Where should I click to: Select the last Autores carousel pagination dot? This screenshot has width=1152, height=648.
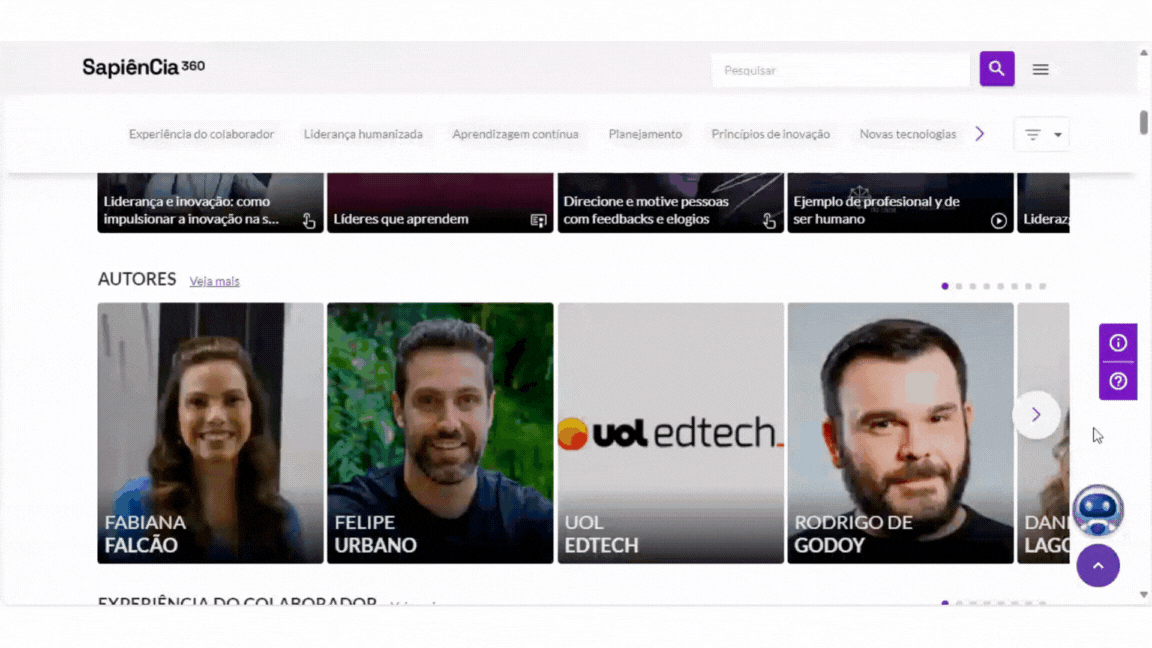[x=1043, y=286]
